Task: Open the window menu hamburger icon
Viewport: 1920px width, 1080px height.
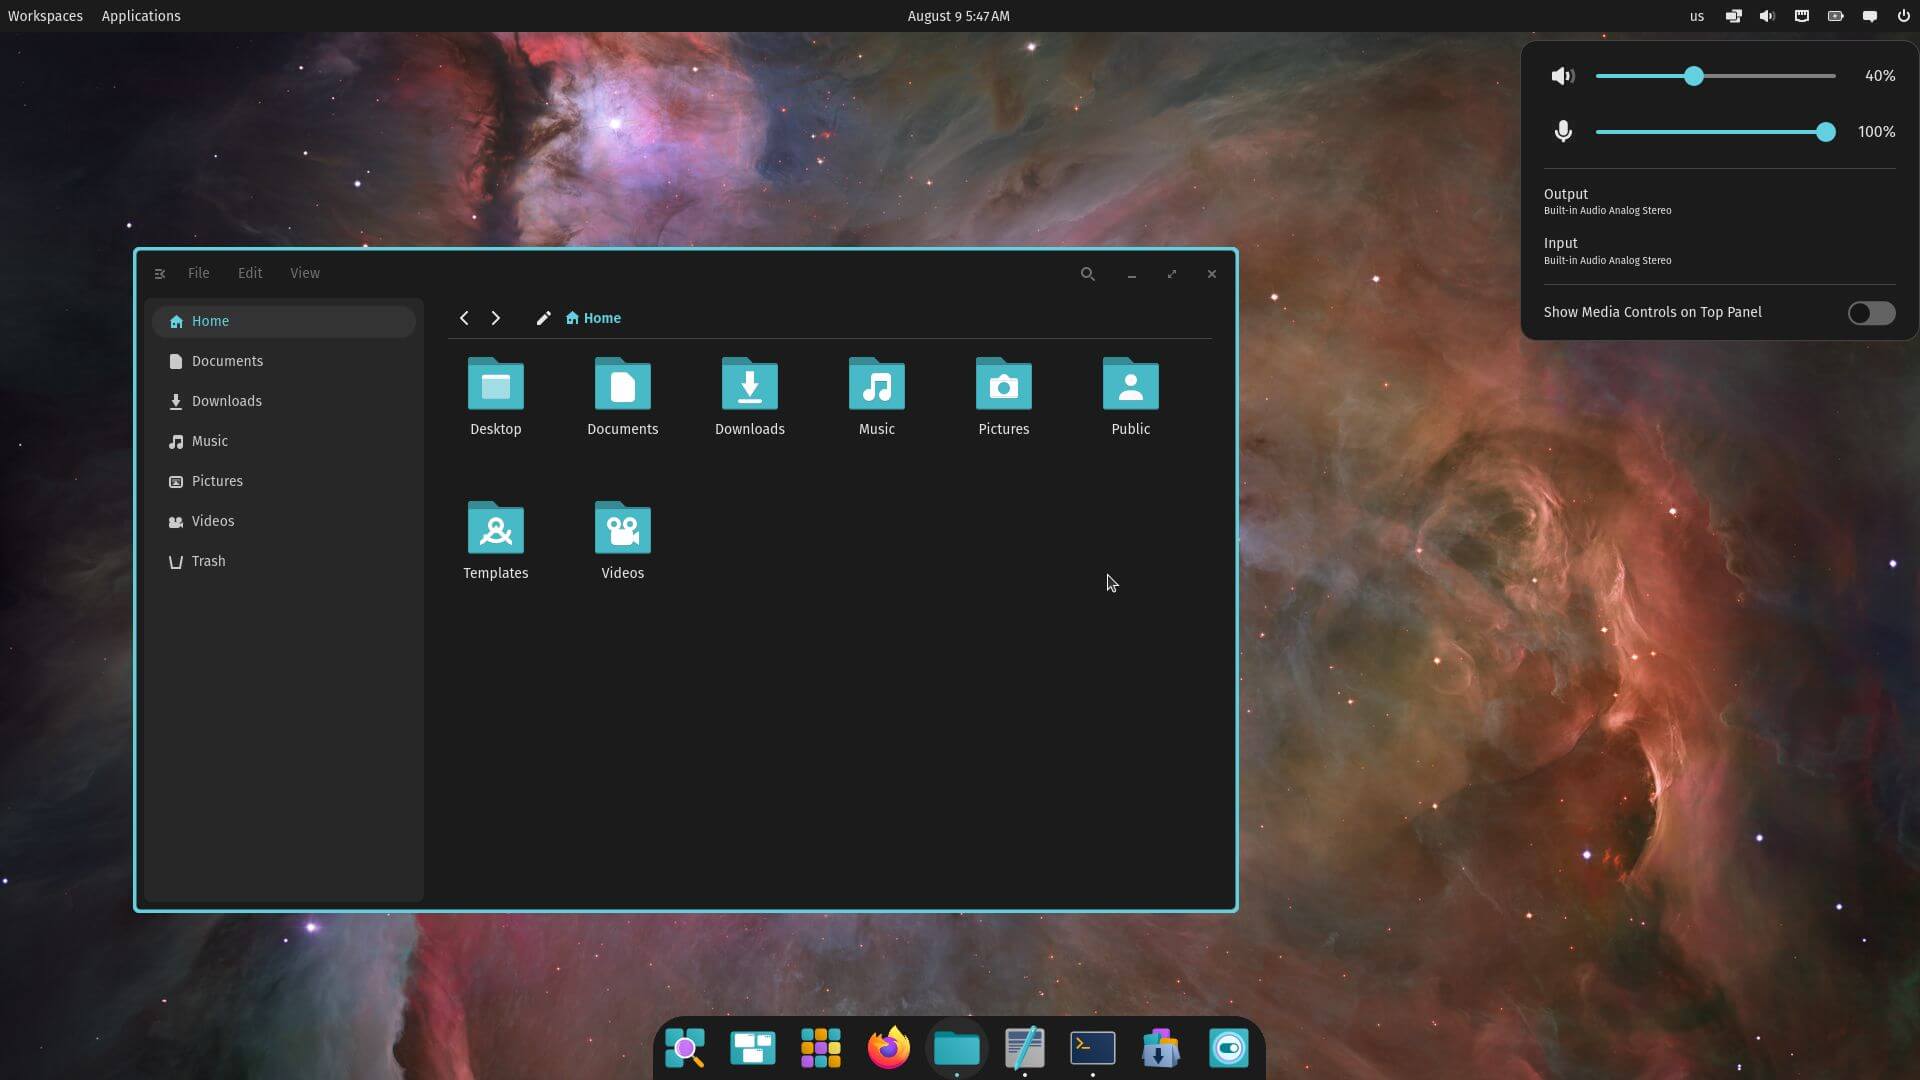Action: pyautogui.click(x=160, y=272)
